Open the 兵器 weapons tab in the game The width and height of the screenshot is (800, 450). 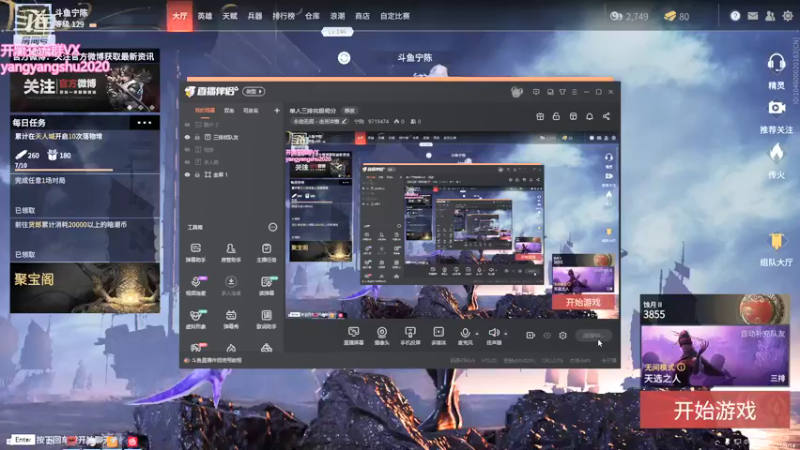(255, 16)
